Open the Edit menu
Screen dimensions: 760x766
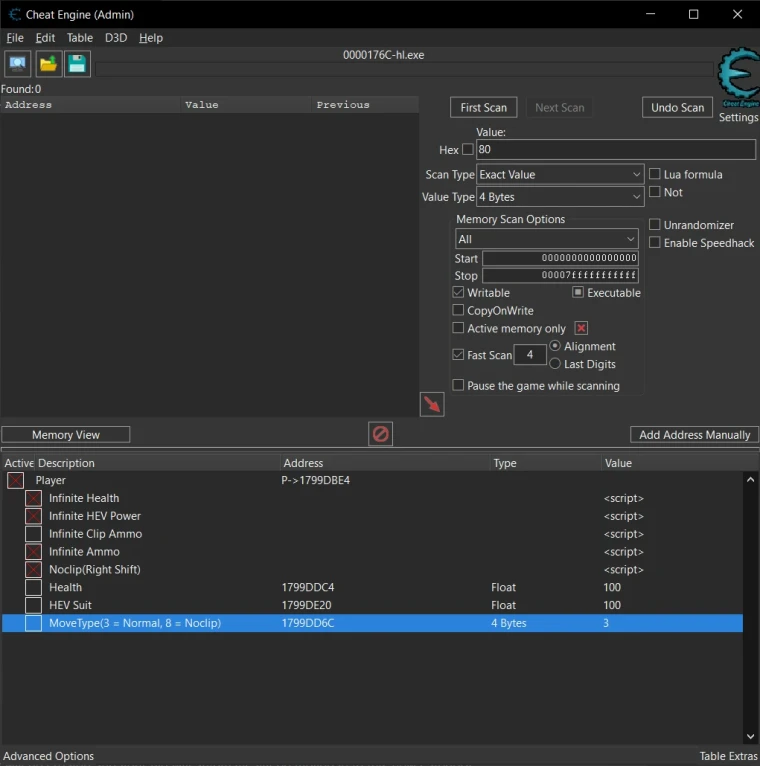(x=45, y=38)
